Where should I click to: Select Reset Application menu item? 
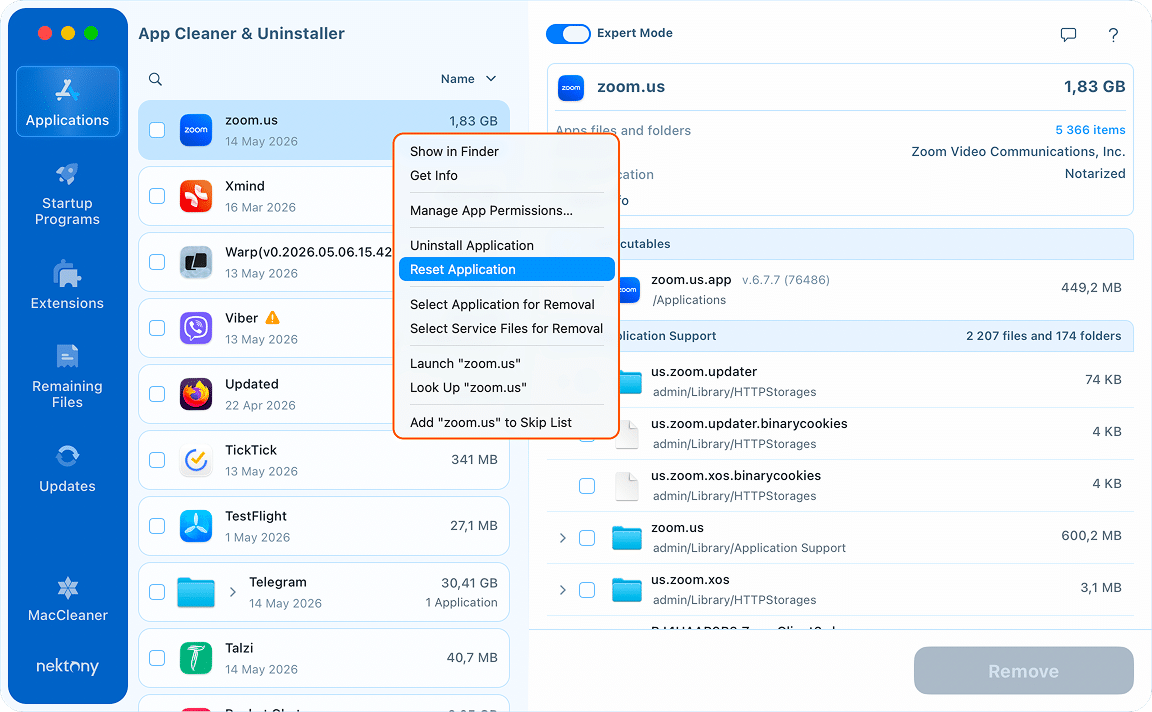tap(506, 270)
